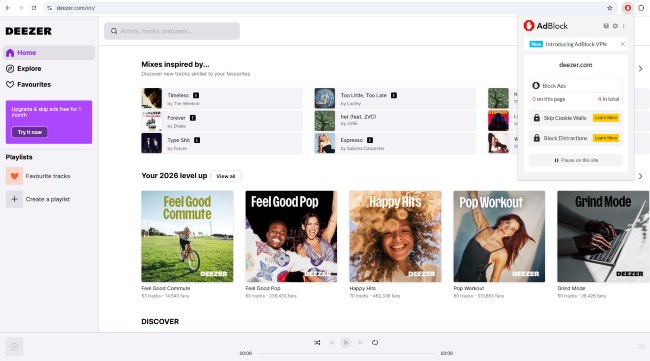
Task: Click the track progress bar
Action: (x=347, y=354)
